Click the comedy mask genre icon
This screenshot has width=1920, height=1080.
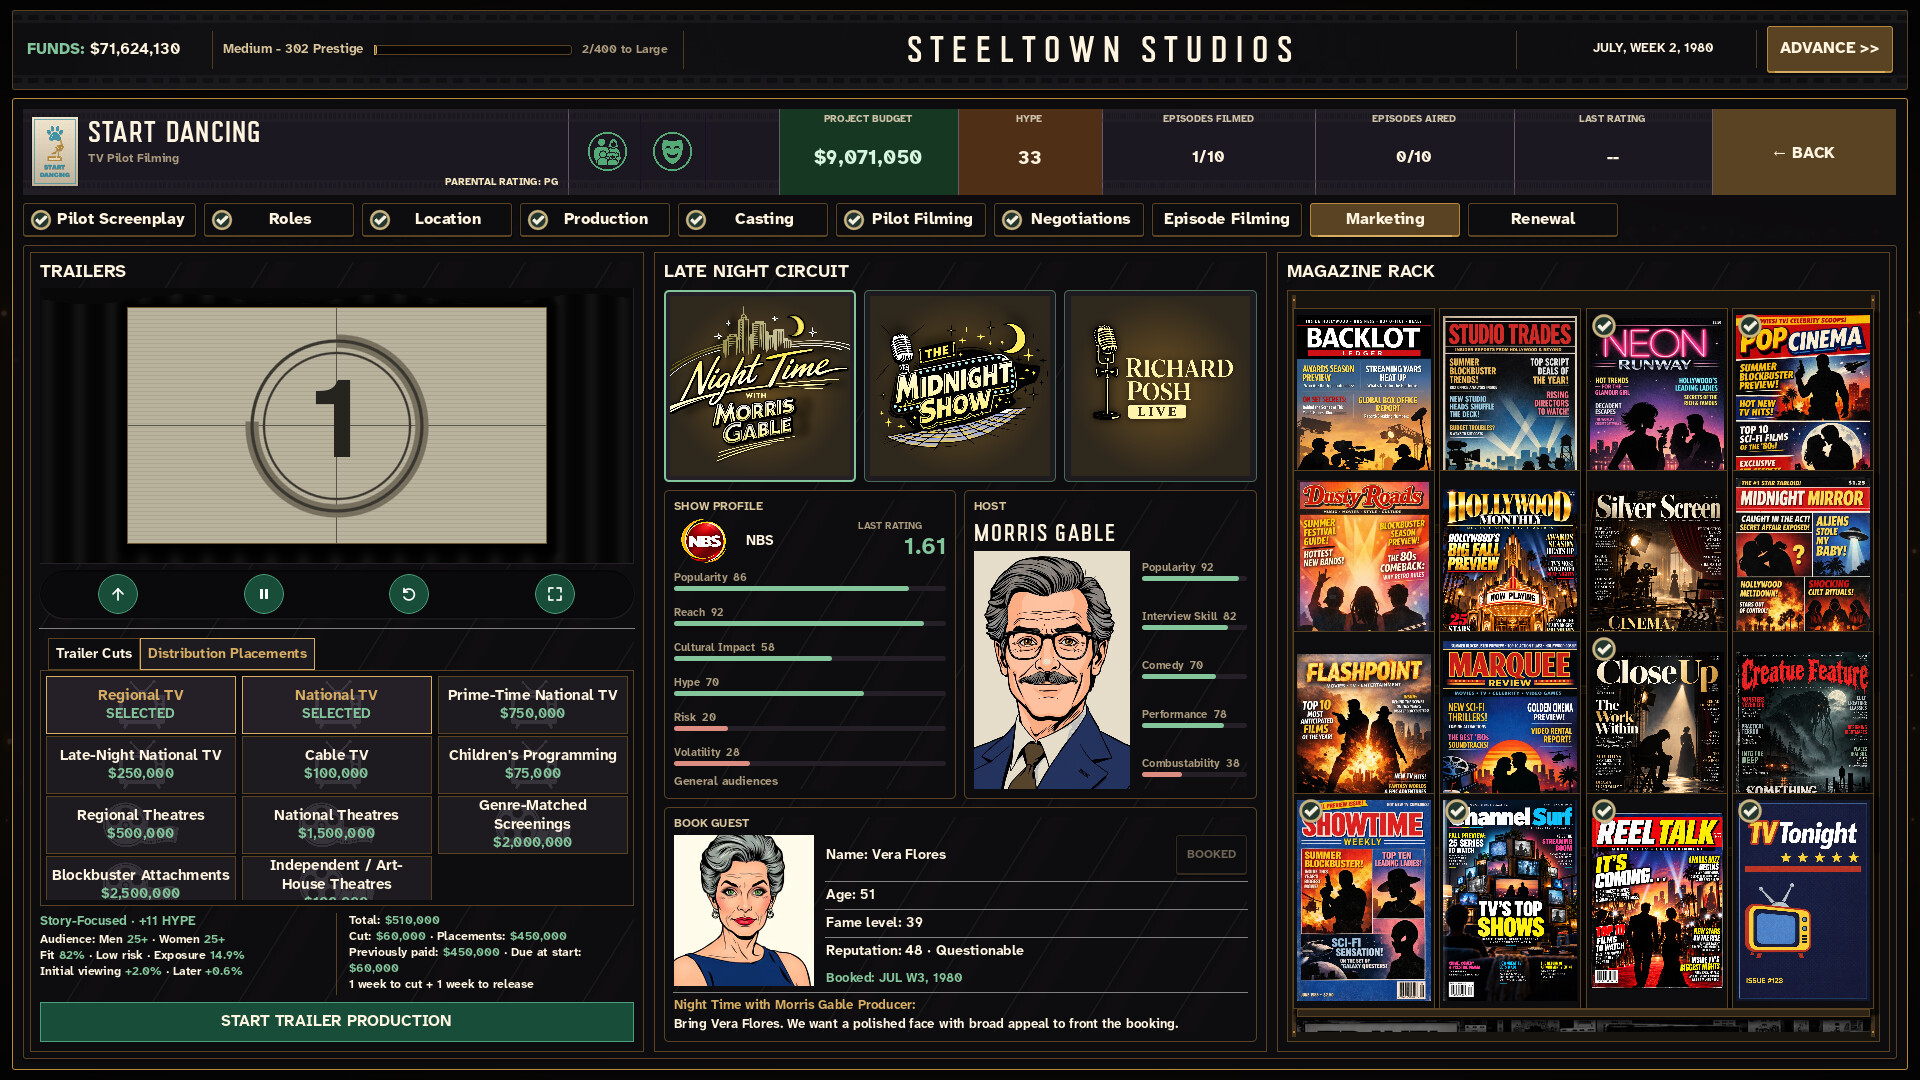672,152
